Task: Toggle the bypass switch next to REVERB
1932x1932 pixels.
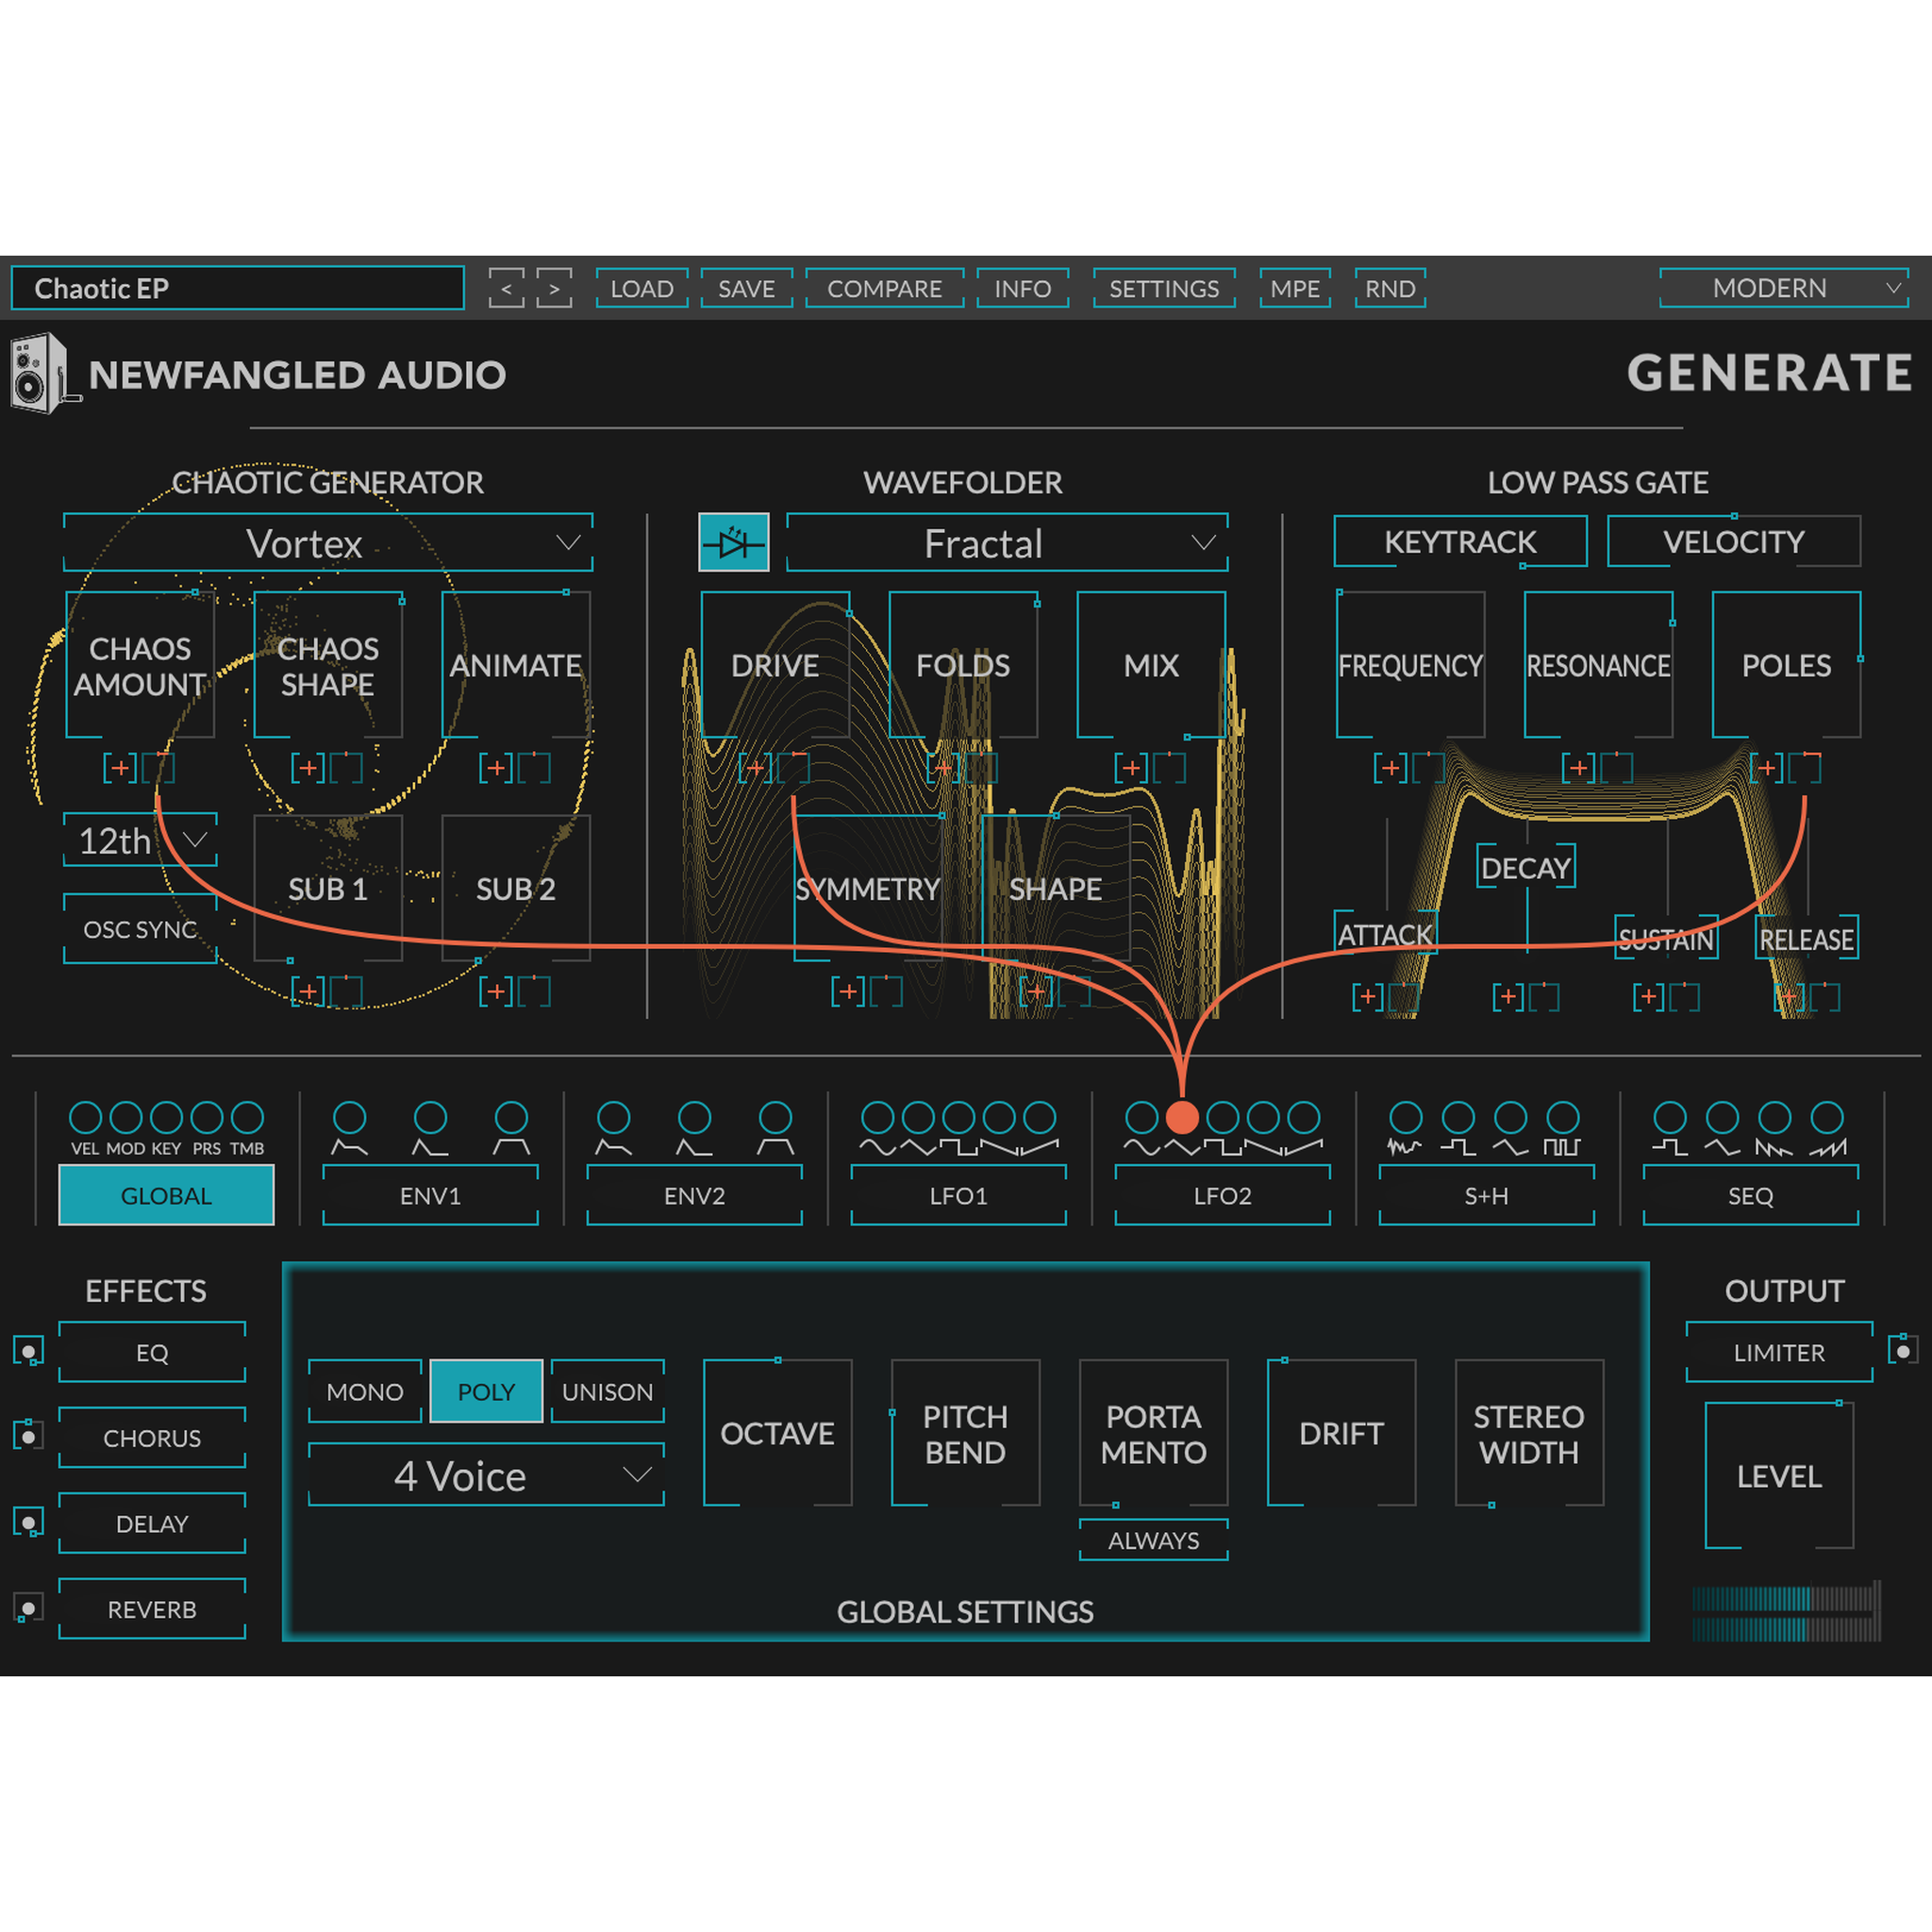Action: pyautogui.click(x=29, y=1607)
